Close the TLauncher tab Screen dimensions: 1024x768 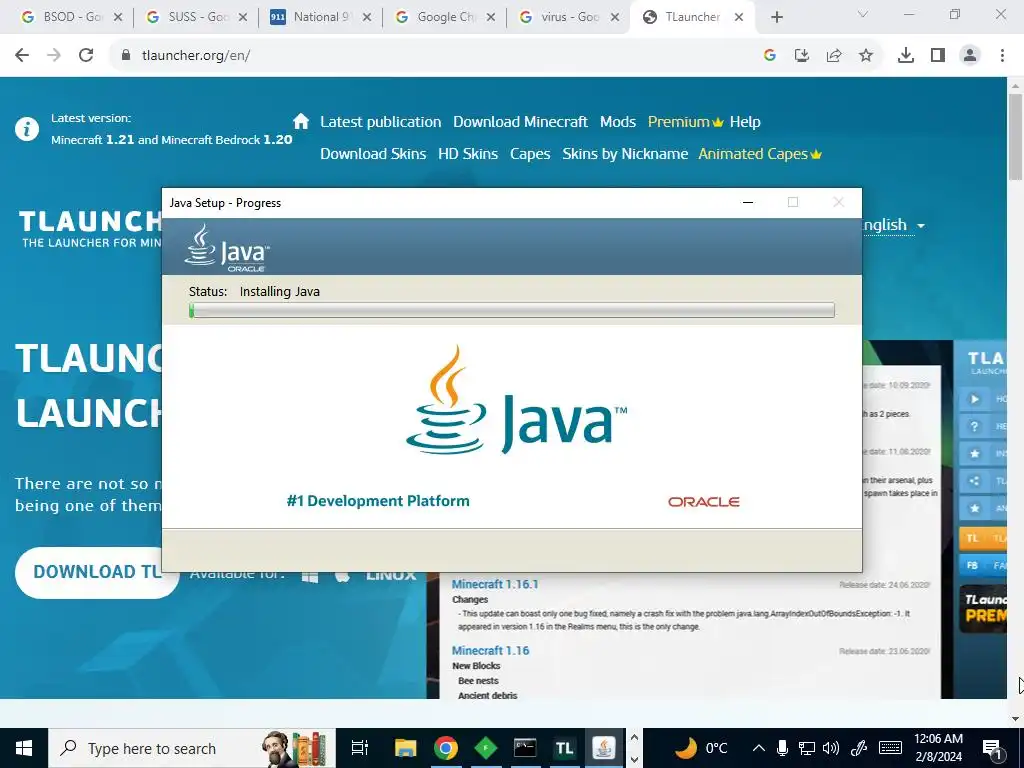(739, 18)
